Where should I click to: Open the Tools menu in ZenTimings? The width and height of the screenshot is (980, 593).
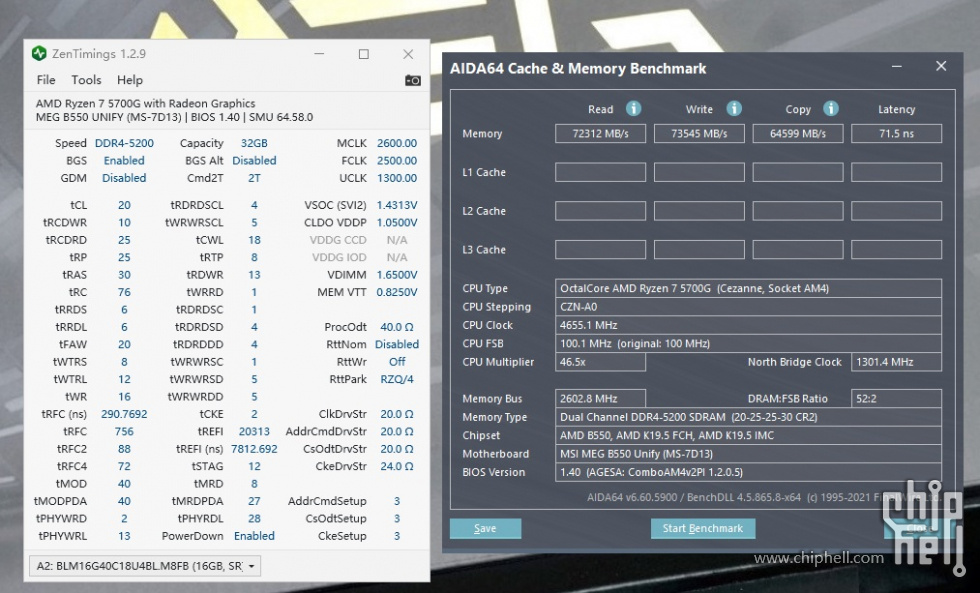point(86,80)
